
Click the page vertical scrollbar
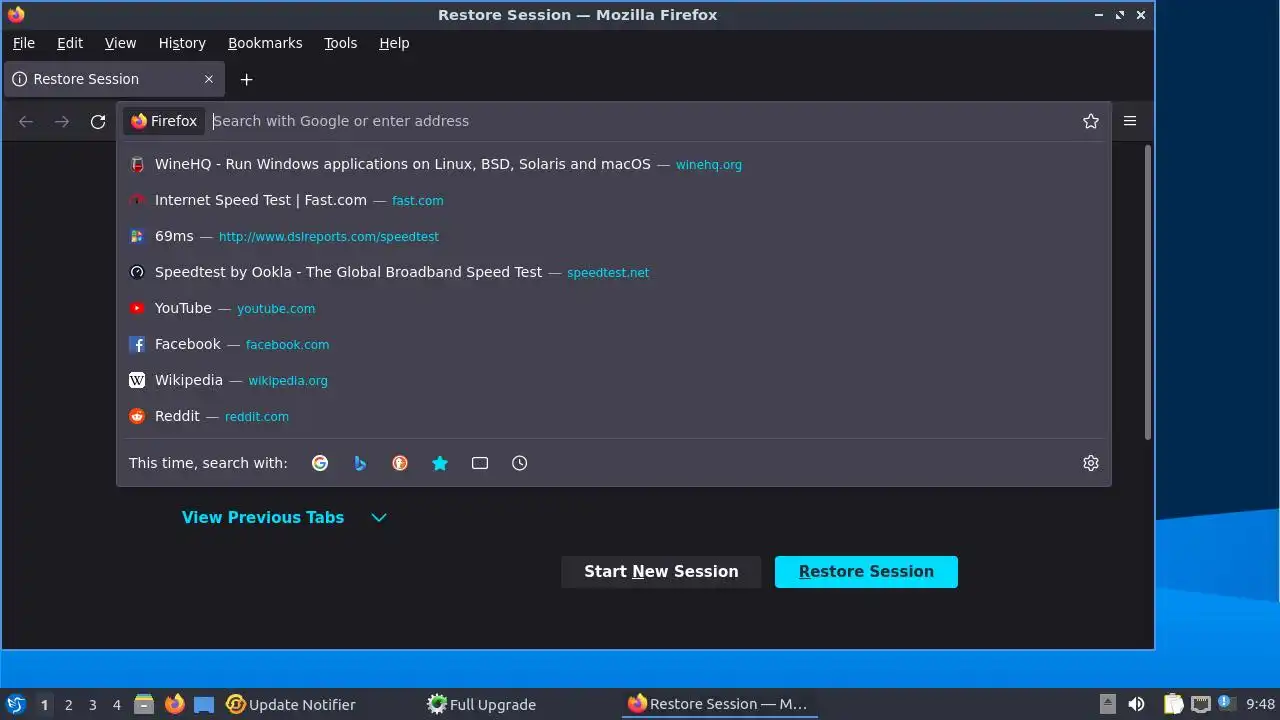(1147, 290)
